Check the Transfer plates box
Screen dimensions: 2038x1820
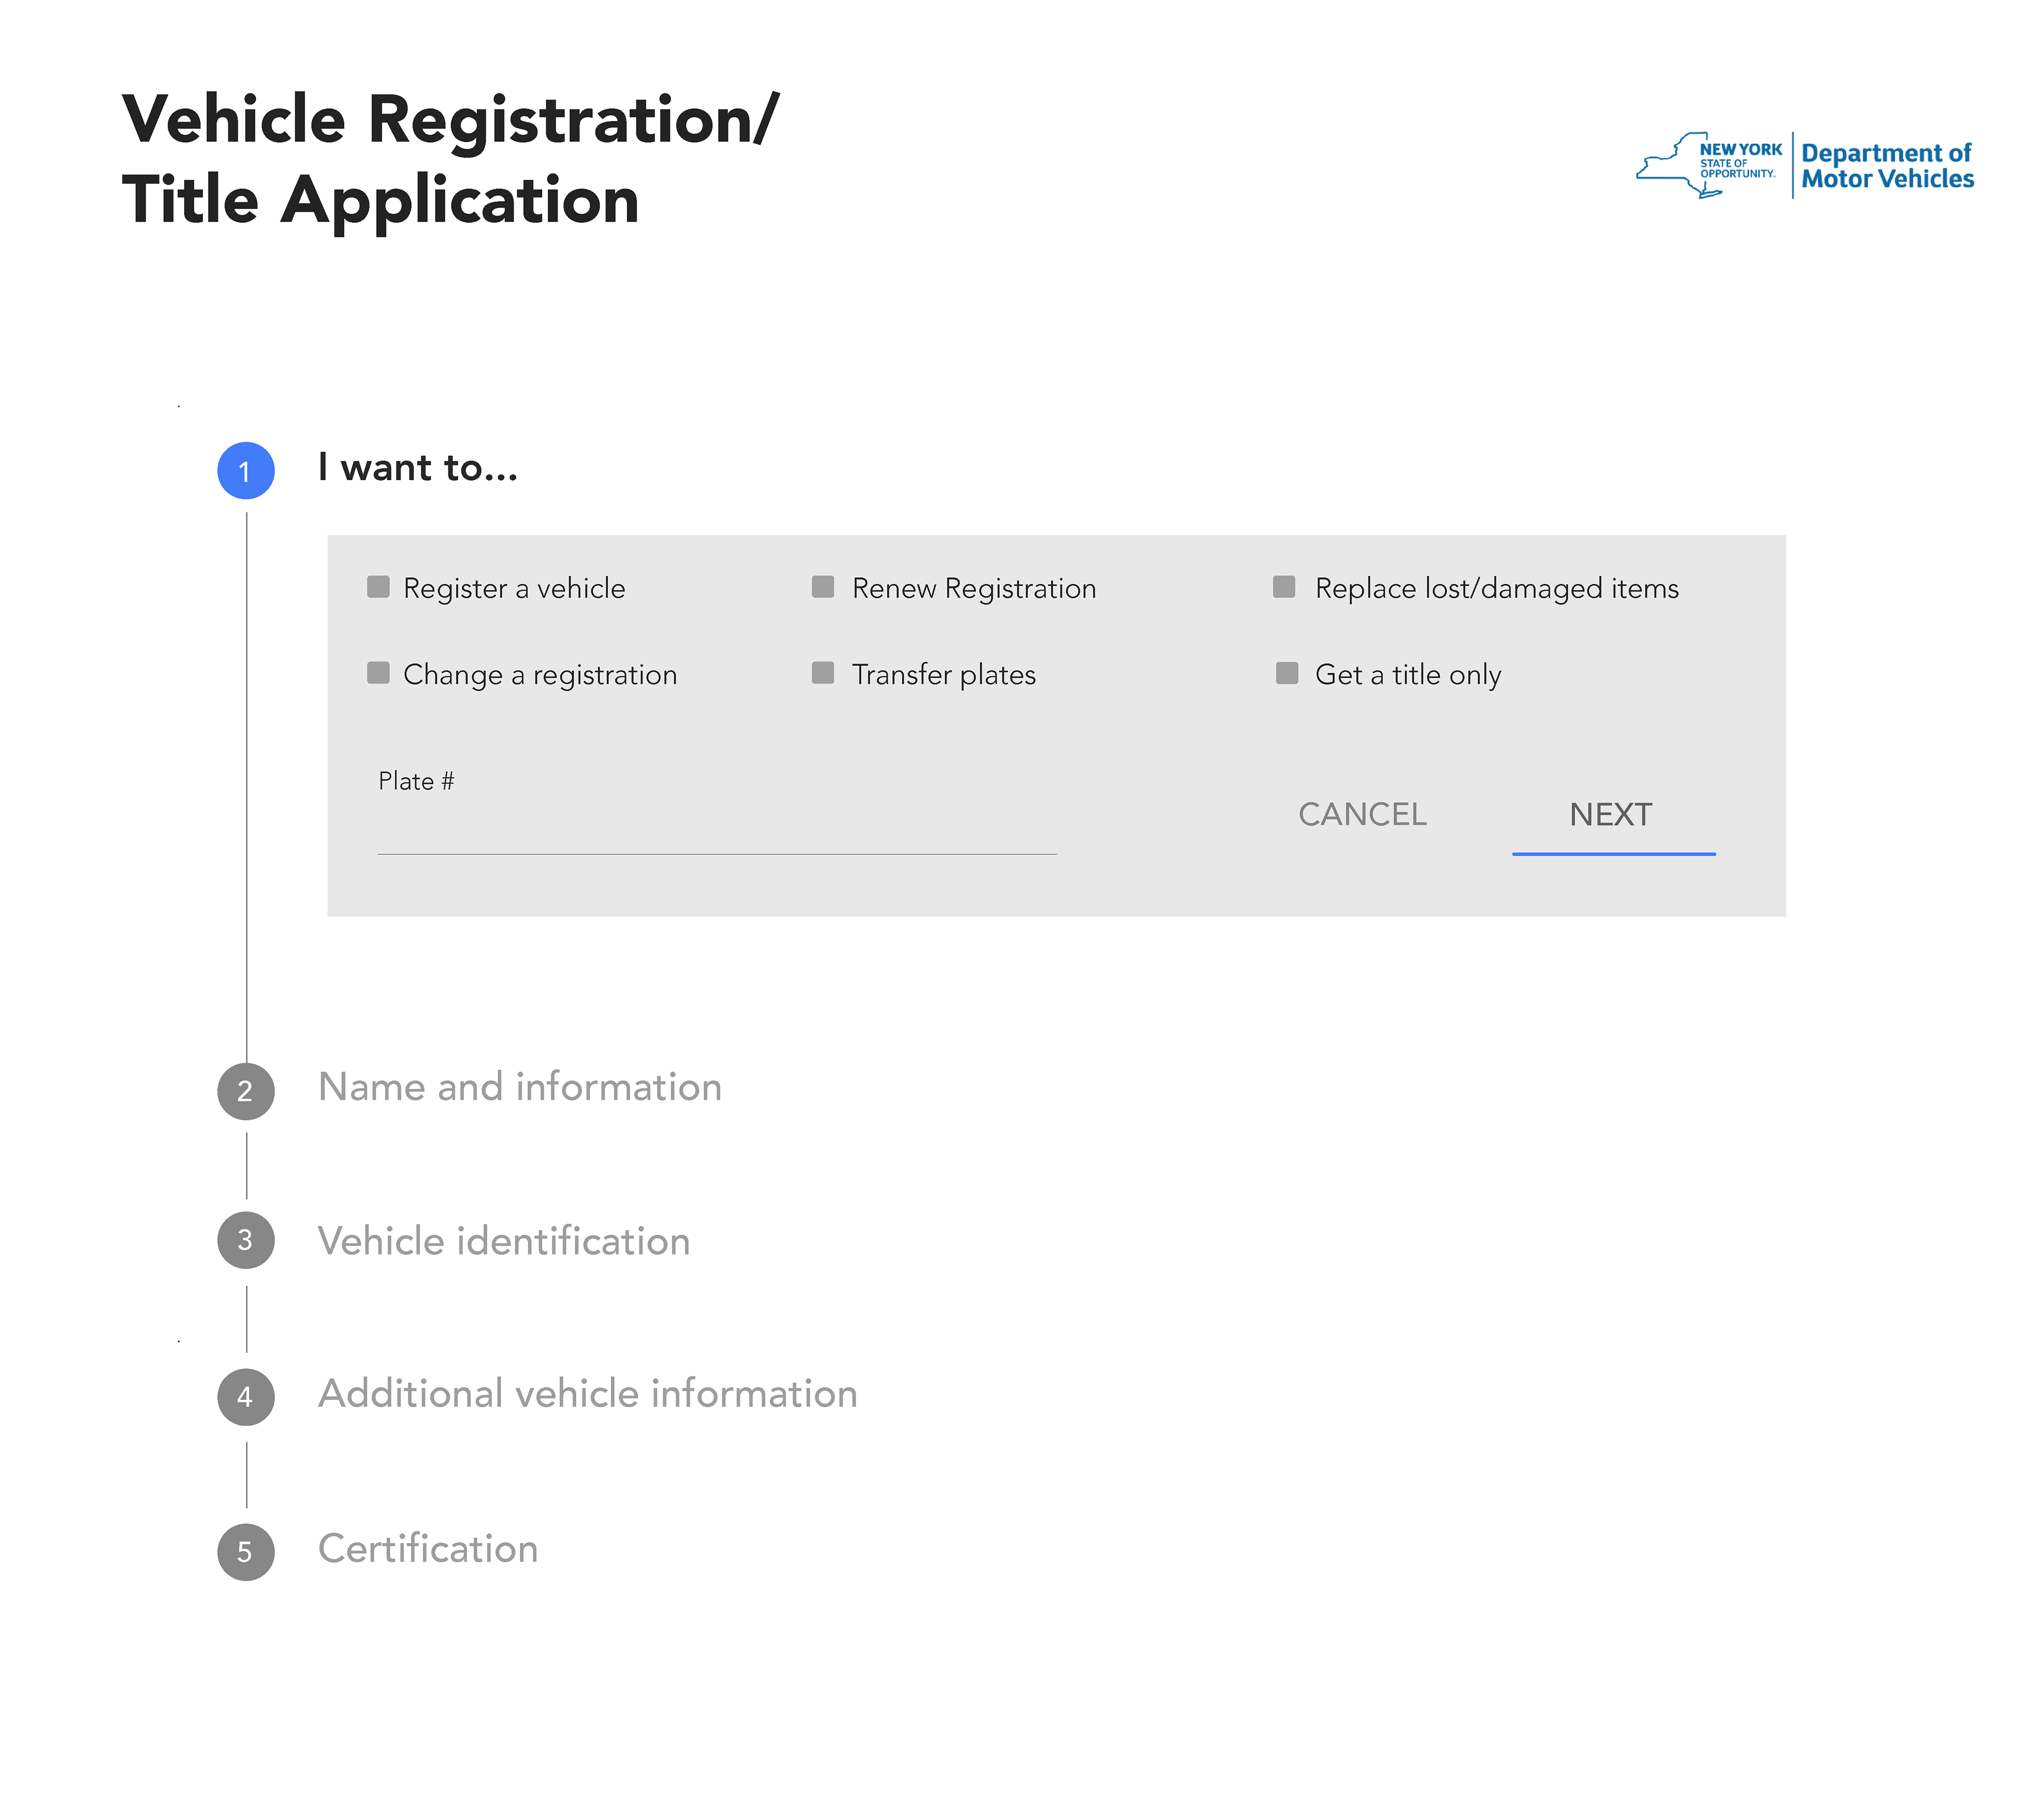tap(823, 673)
